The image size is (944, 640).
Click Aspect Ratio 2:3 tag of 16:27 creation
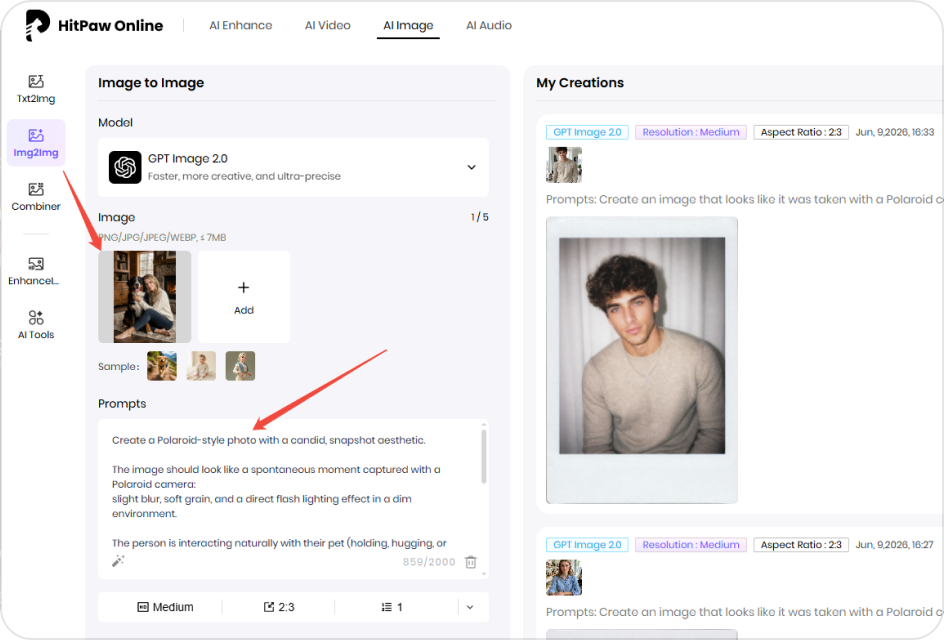tap(801, 545)
